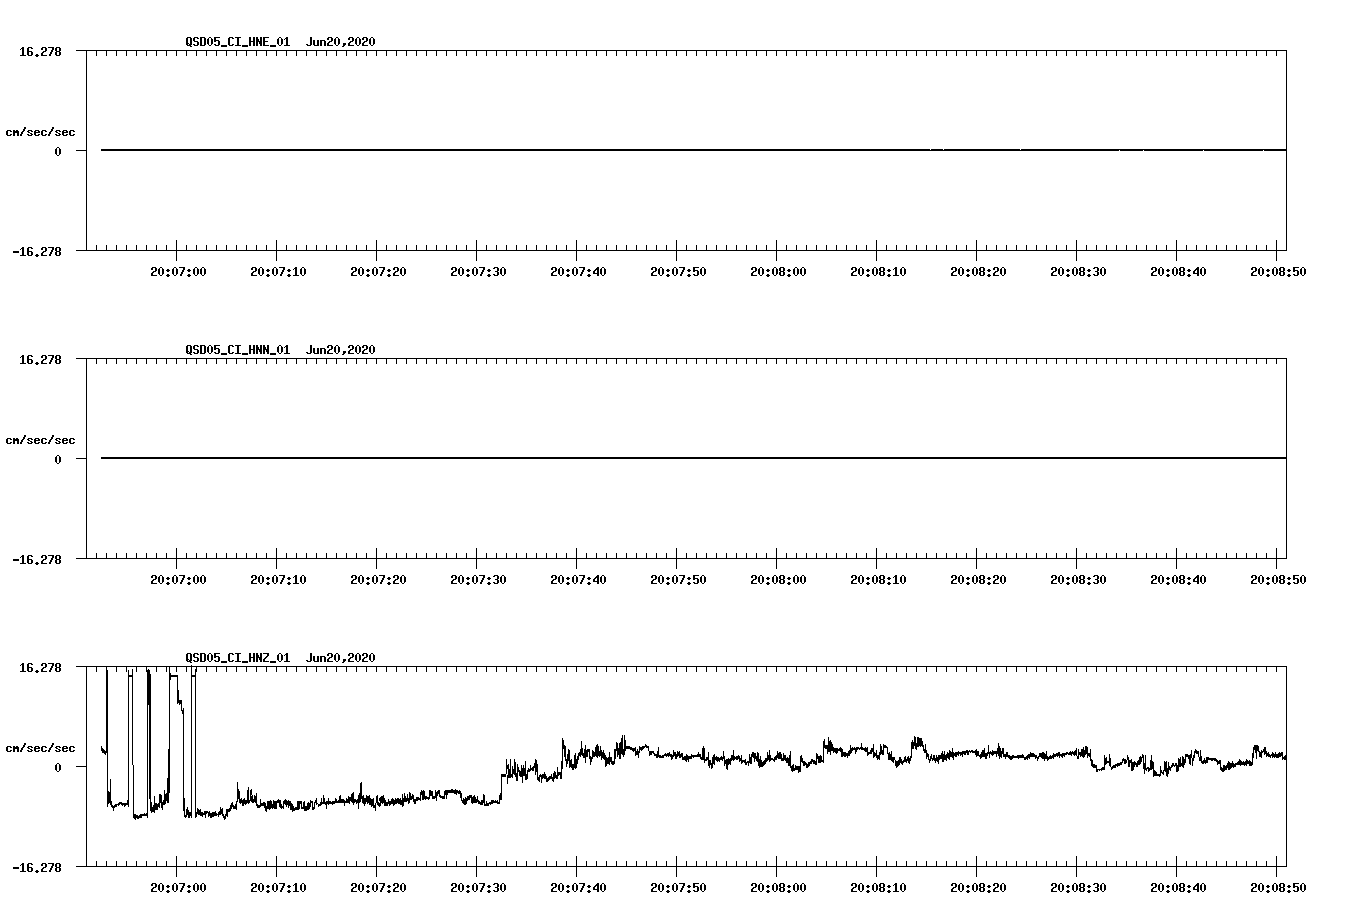Select the -16.278 minimum label on HNZ plot
This screenshot has height=924, width=1358.
[37, 868]
